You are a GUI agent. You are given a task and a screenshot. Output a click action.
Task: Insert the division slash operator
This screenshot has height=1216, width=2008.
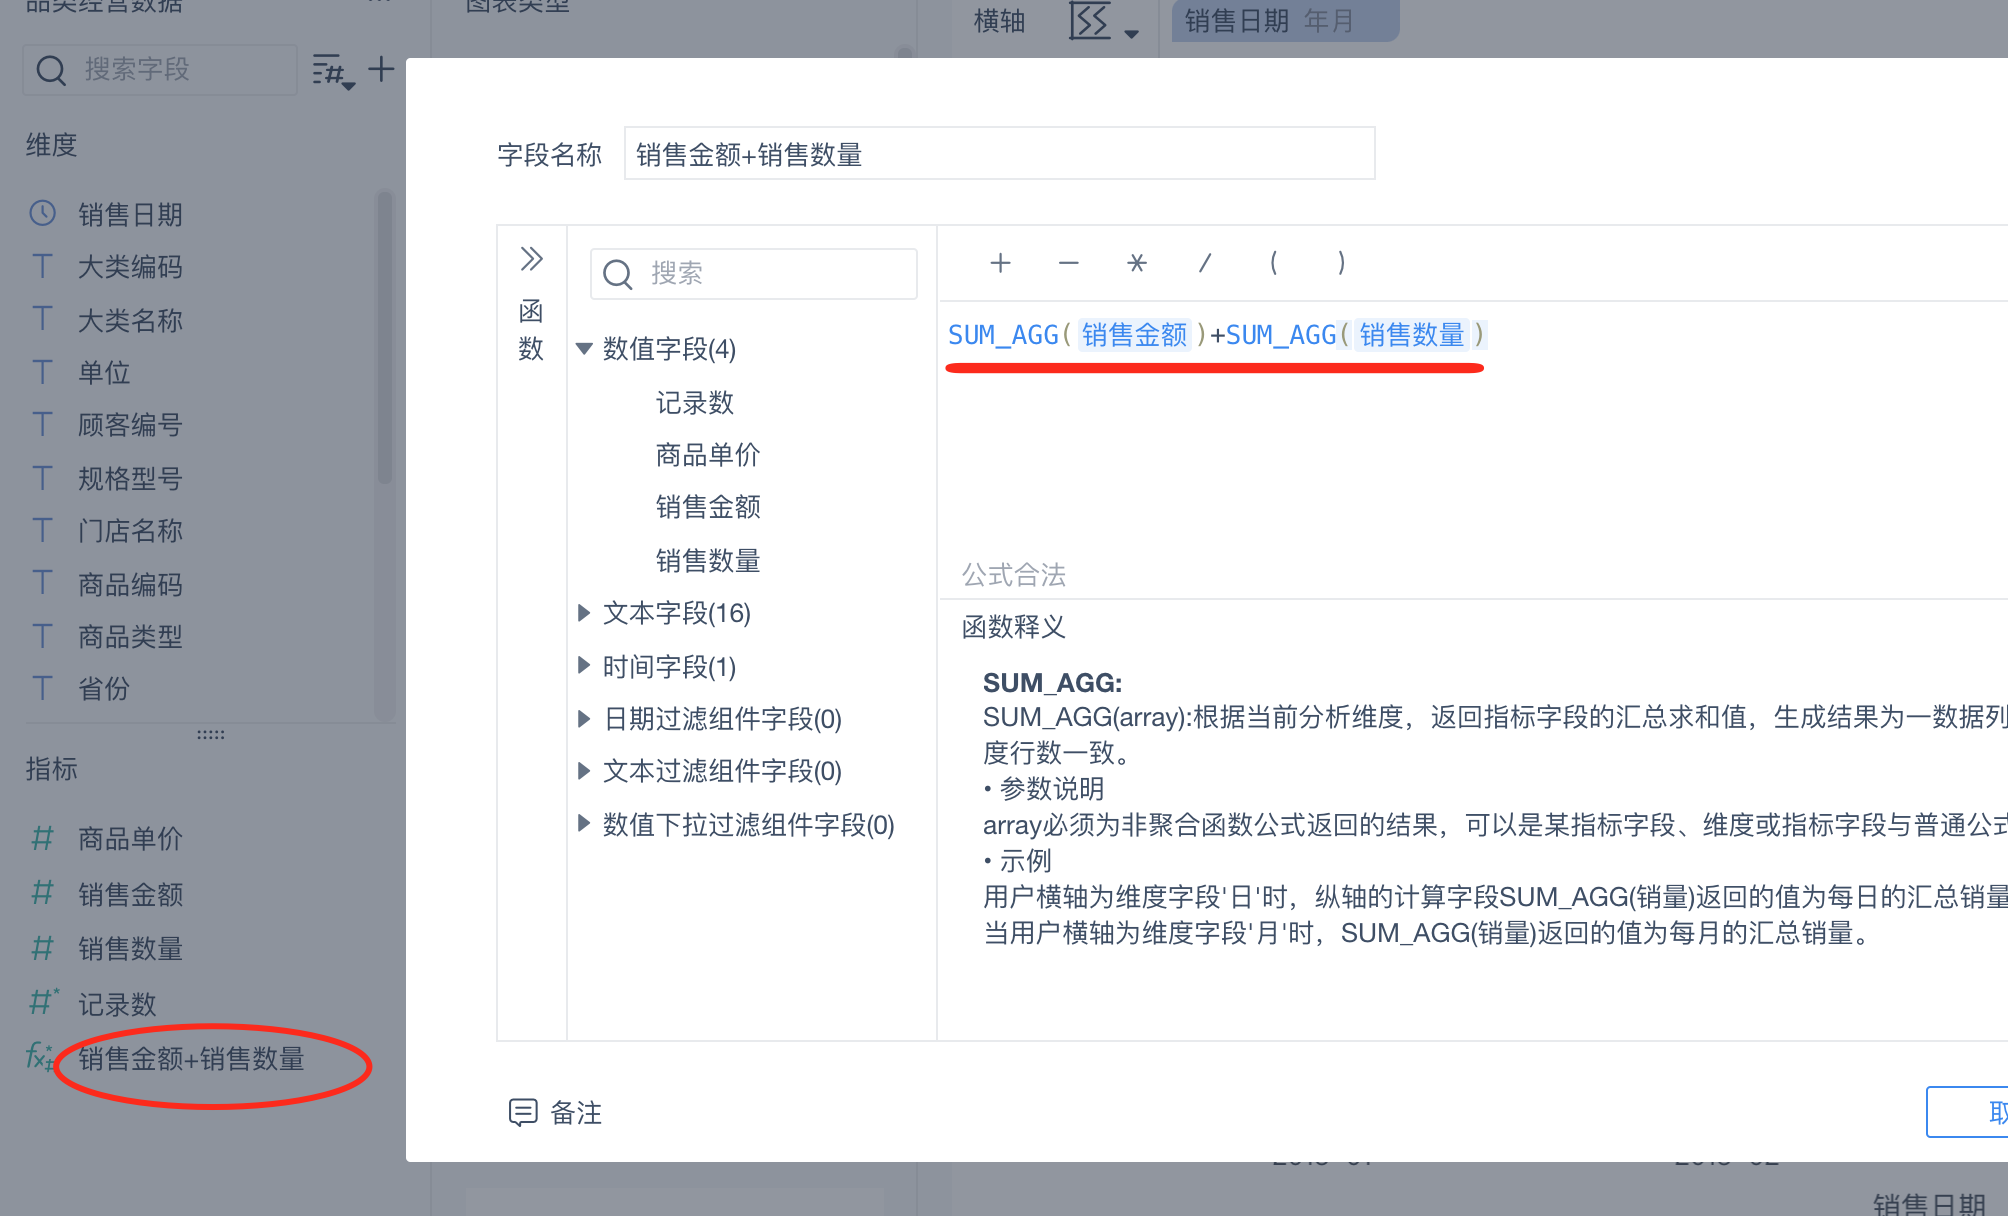pos(1205,263)
